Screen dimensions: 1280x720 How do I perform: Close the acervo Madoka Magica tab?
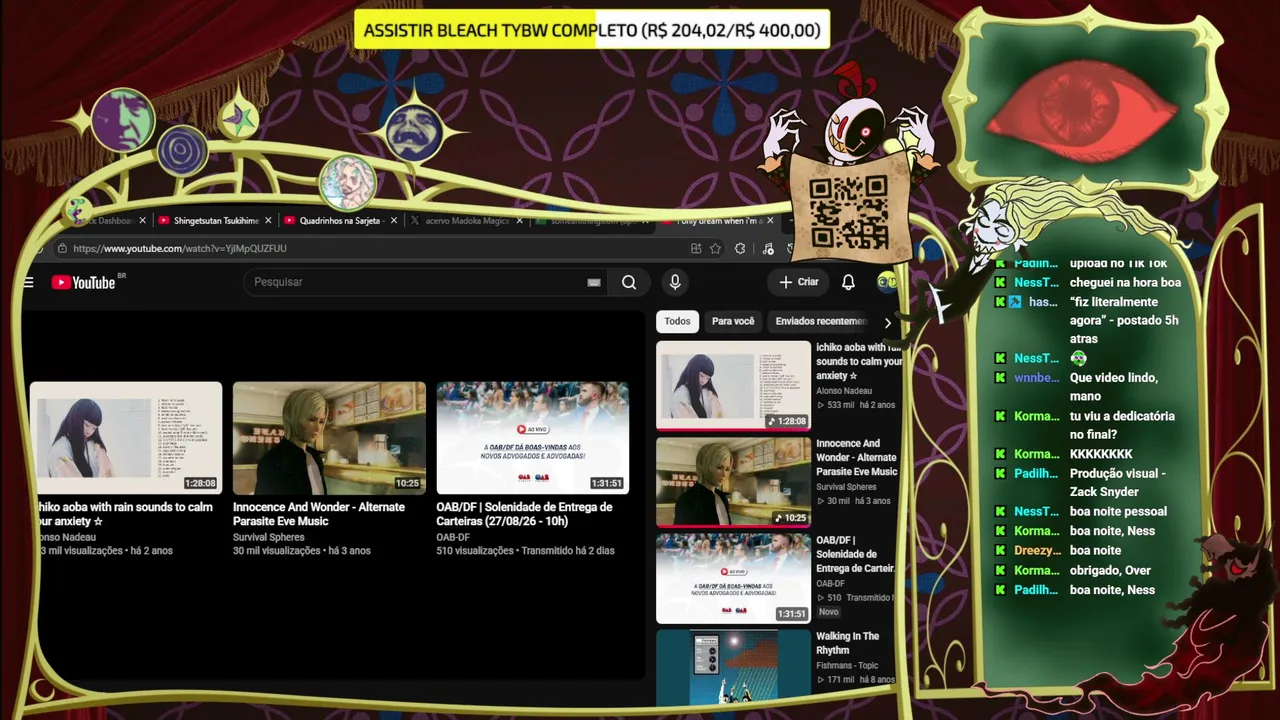pyautogui.click(x=520, y=221)
